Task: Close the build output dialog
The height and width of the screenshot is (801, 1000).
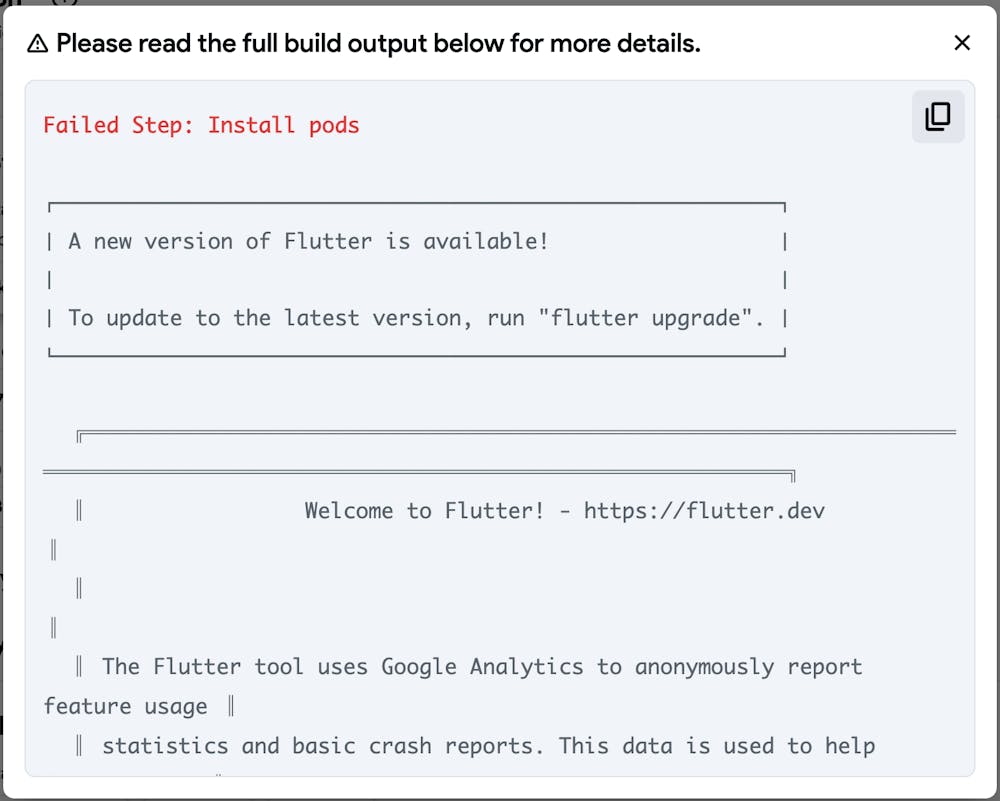Action: coord(962,43)
